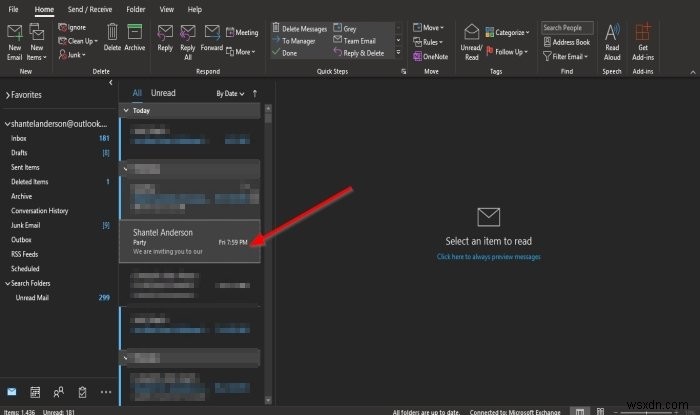This screenshot has height=415, width=700.
Task: Collapse the shantelanderson@outlook account tree
Action: click(x=7, y=124)
